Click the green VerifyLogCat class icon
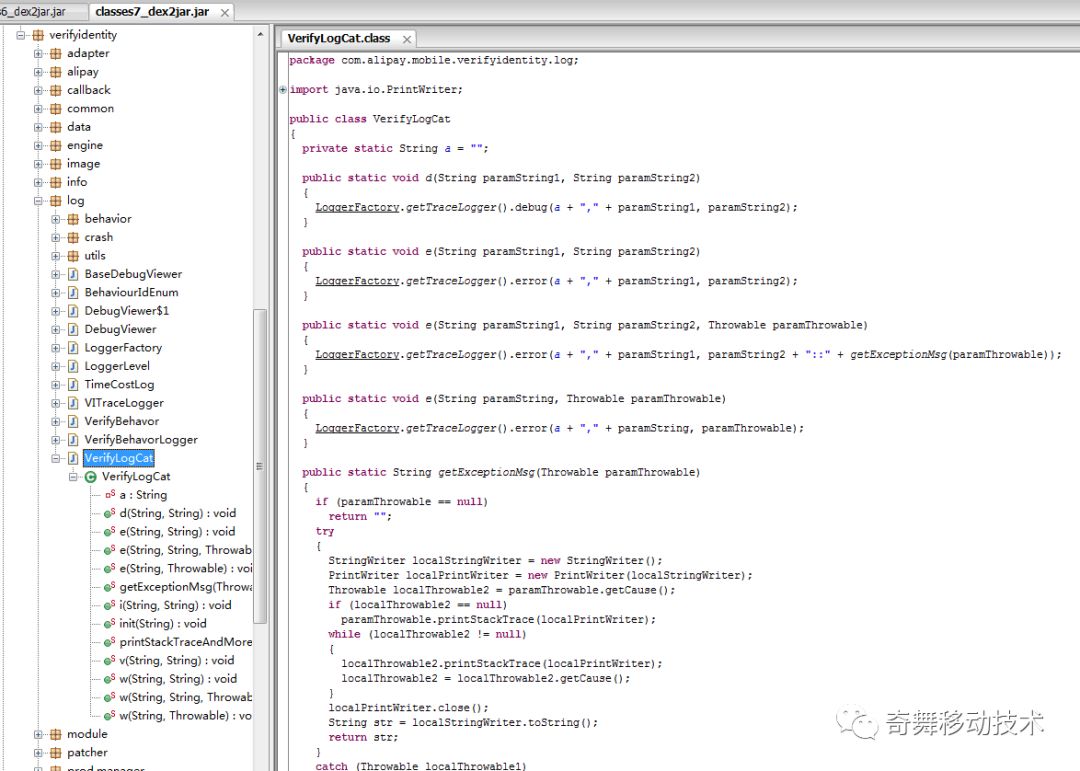Image resolution: width=1080 pixels, height=771 pixels. pos(90,477)
